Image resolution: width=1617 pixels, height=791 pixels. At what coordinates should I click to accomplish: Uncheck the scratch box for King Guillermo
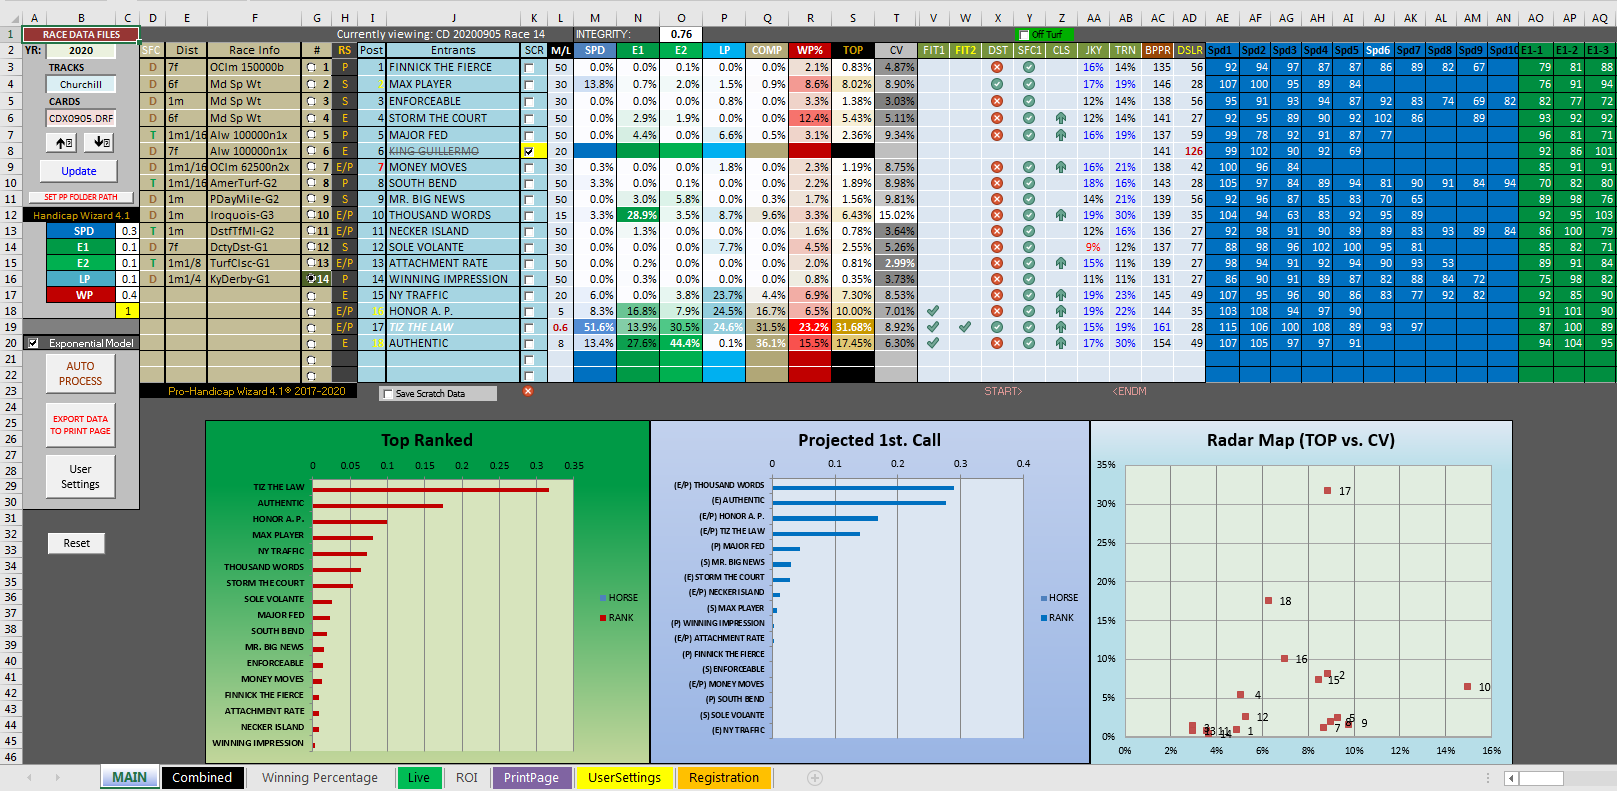pyautogui.click(x=529, y=151)
